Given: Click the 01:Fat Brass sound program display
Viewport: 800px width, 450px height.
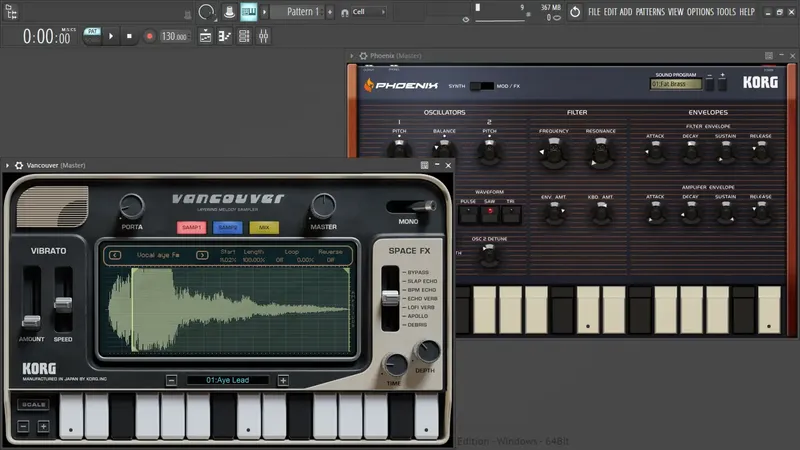Looking at the screenshot, I should click(675, 84).
